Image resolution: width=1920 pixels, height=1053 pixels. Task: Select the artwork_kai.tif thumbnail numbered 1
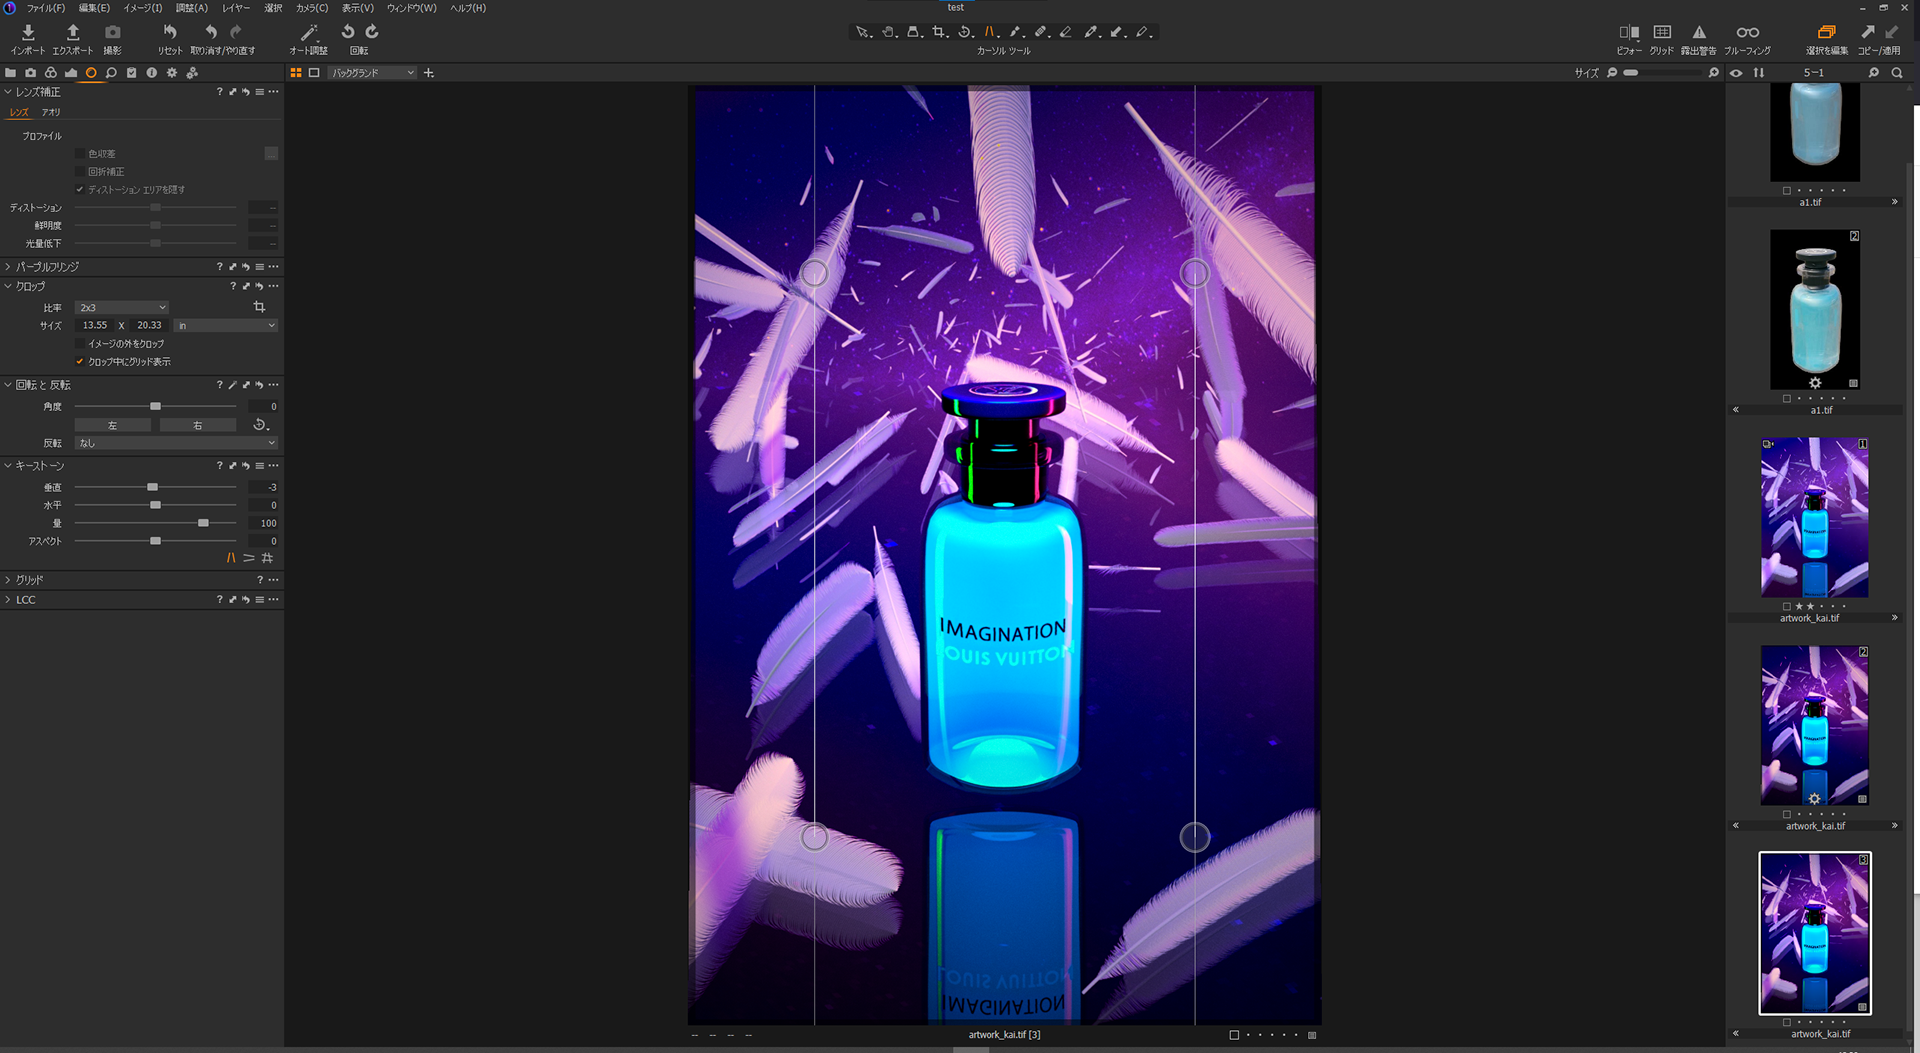coord(1814,517)
